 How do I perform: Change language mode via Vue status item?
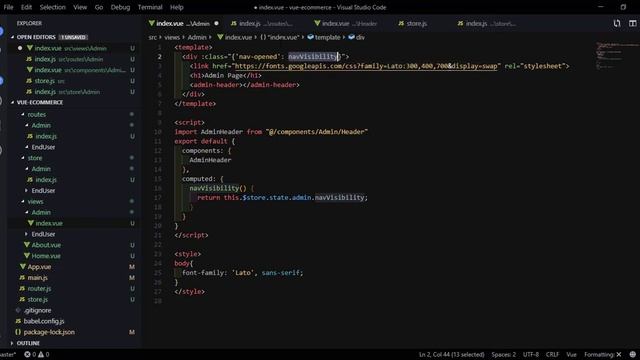click(571, 354)
